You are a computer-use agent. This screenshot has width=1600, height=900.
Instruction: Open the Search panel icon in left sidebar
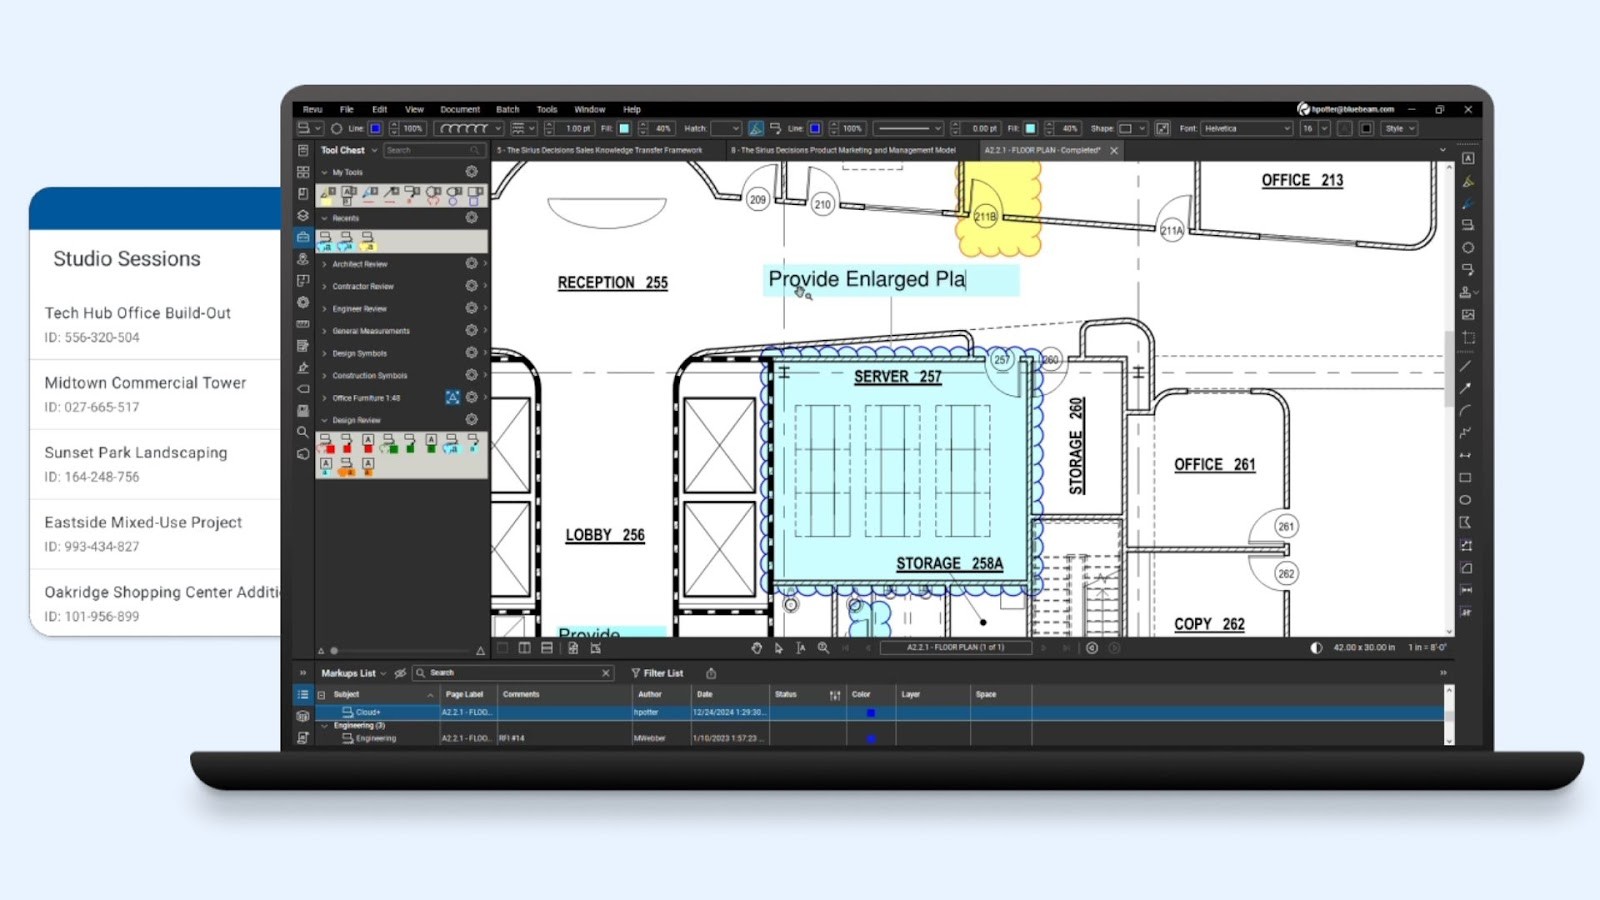[x=302, y=432]
